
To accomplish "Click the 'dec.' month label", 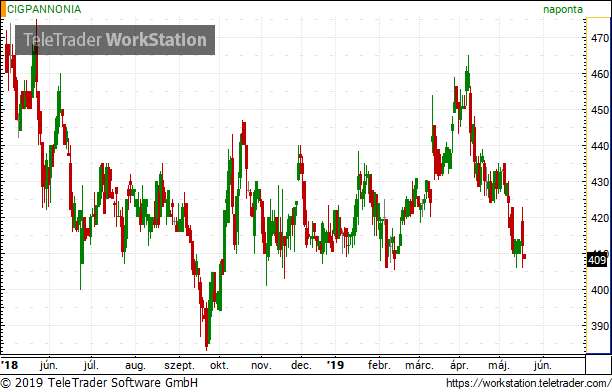I will 301,365.
